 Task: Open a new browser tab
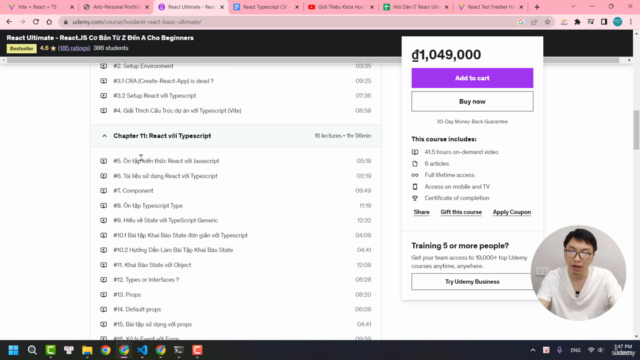coord(537,7)
